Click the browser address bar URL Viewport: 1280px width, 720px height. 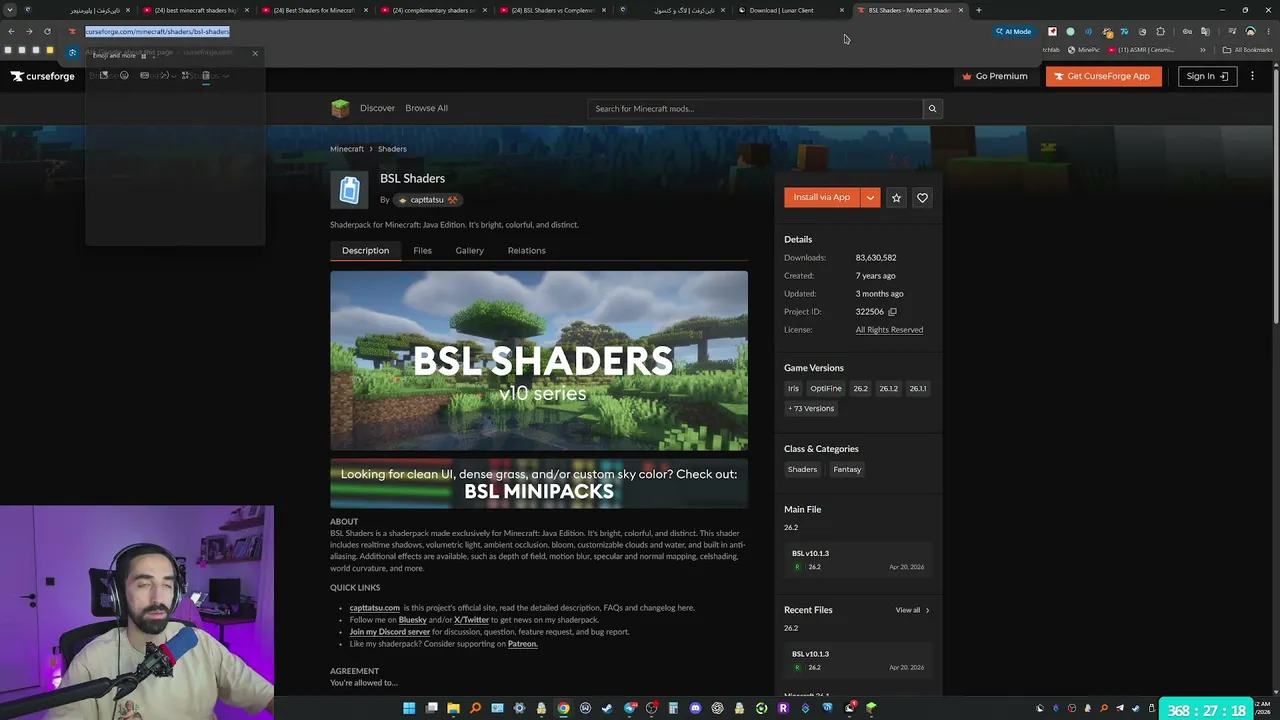[x=157, y=31]
